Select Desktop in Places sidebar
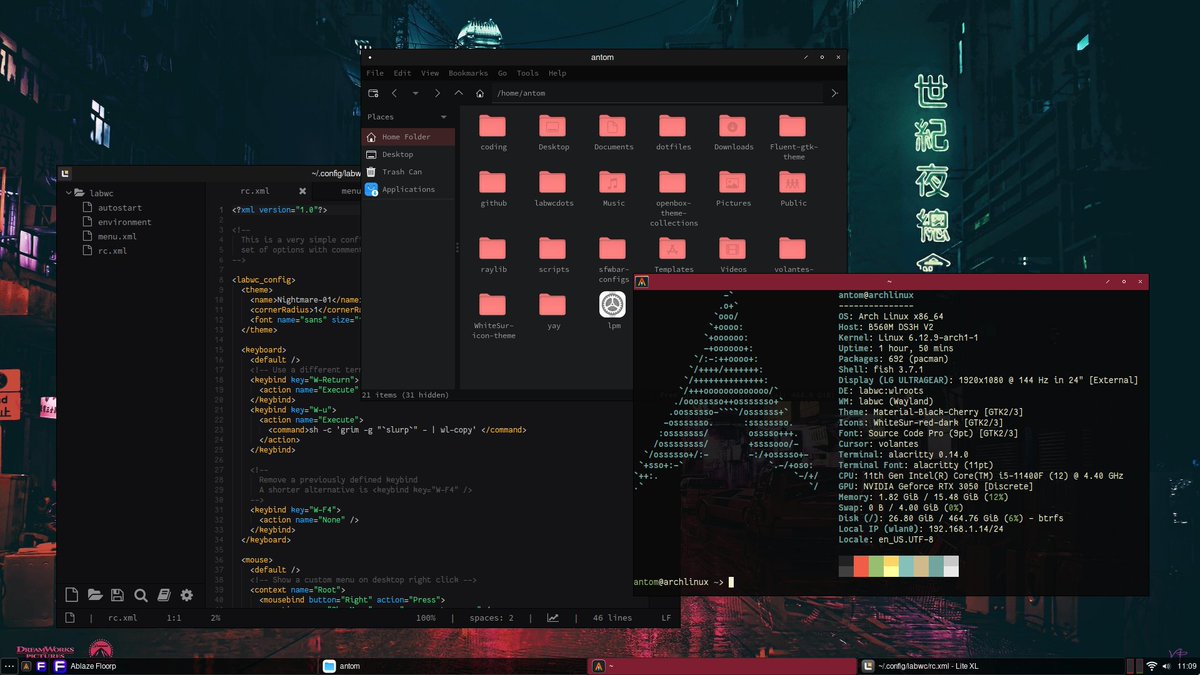This screenshot has height=675, width=1200. (408, 154)
